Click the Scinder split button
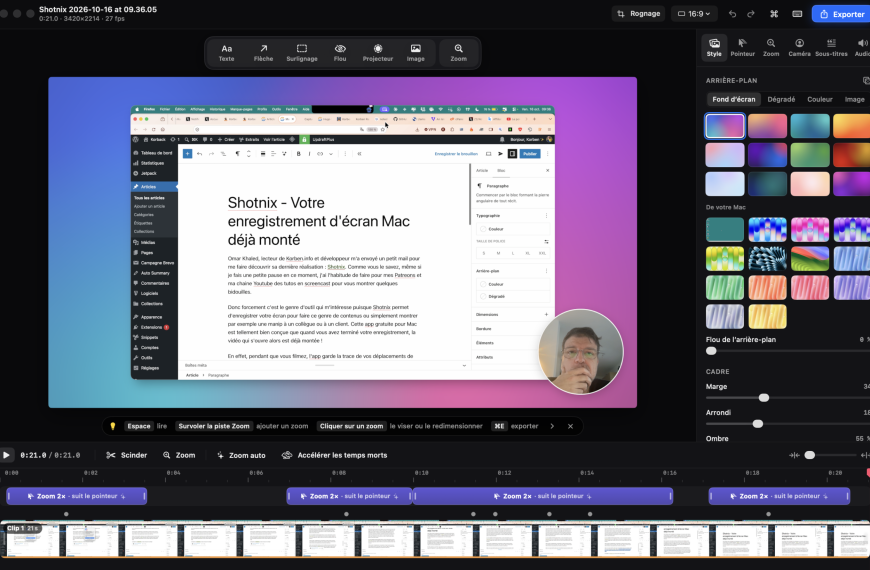This screenshot has height=570, width=870. 127,455
